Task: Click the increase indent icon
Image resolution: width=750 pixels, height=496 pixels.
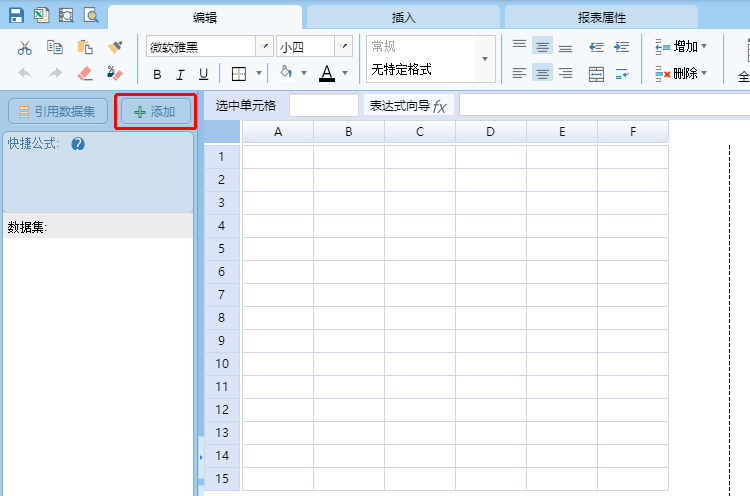Action: [x=621, y=46]
